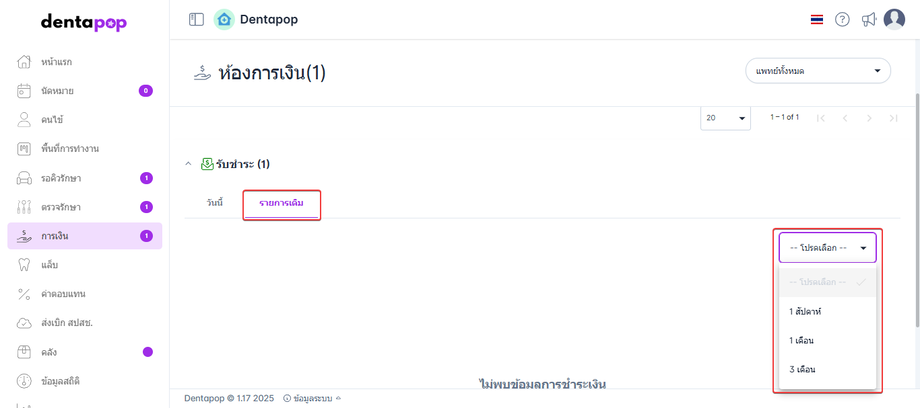Open แพทย์ทั้งหมด doctor filter dropdown
Screen dimensions: 920x408
pyautogui.click(x=817, y=71)
